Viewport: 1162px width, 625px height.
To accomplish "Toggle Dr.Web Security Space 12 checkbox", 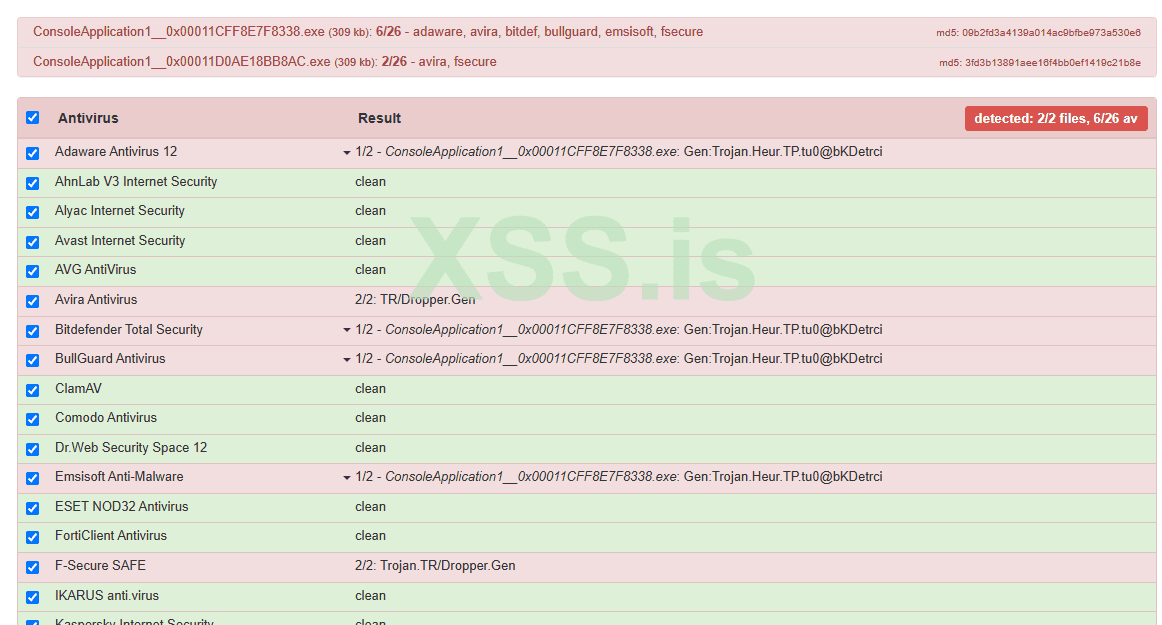I will coord(33,449).
